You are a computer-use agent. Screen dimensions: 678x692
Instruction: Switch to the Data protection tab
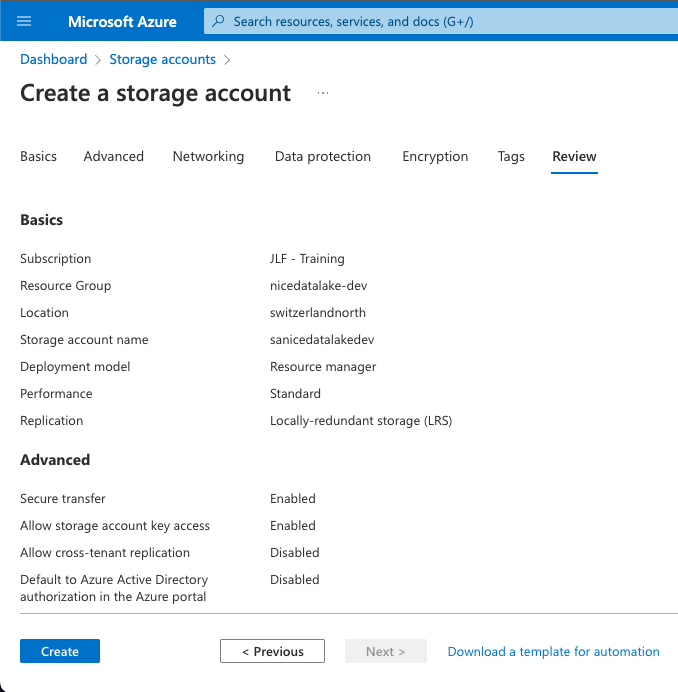click(x=323, y=156)
